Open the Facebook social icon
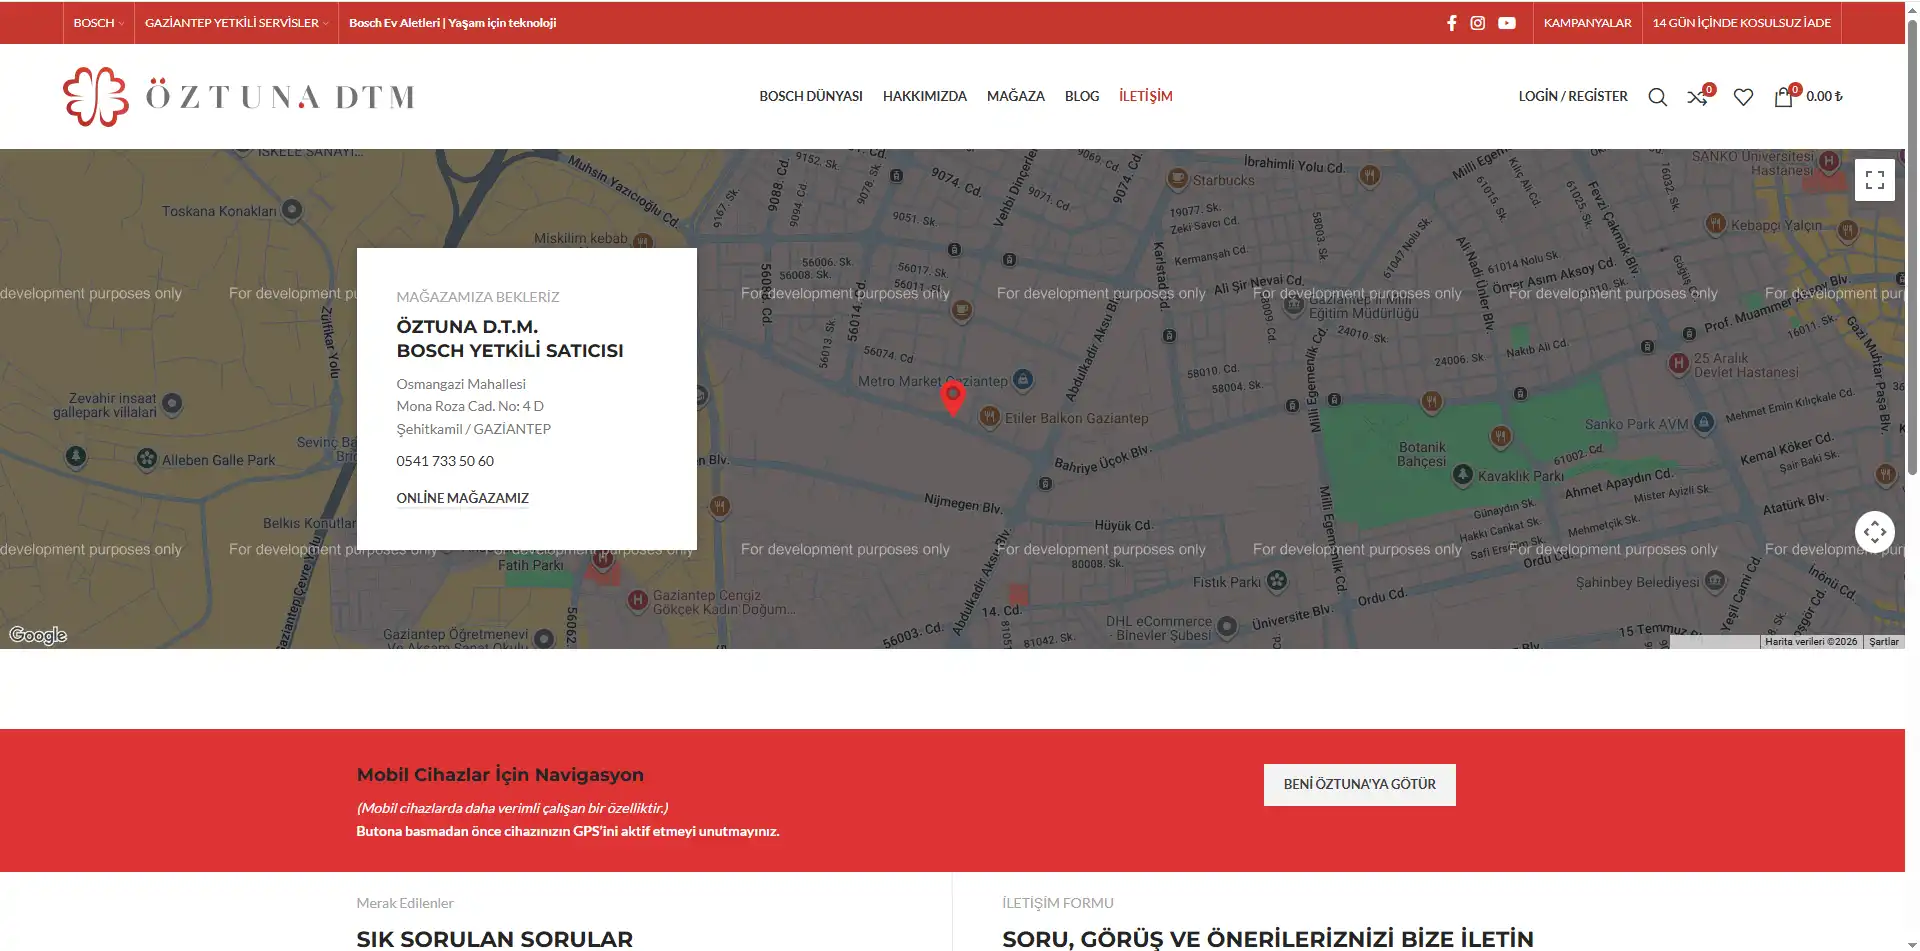This screenshot has height=951, width=1920. tap(1451, 23)
